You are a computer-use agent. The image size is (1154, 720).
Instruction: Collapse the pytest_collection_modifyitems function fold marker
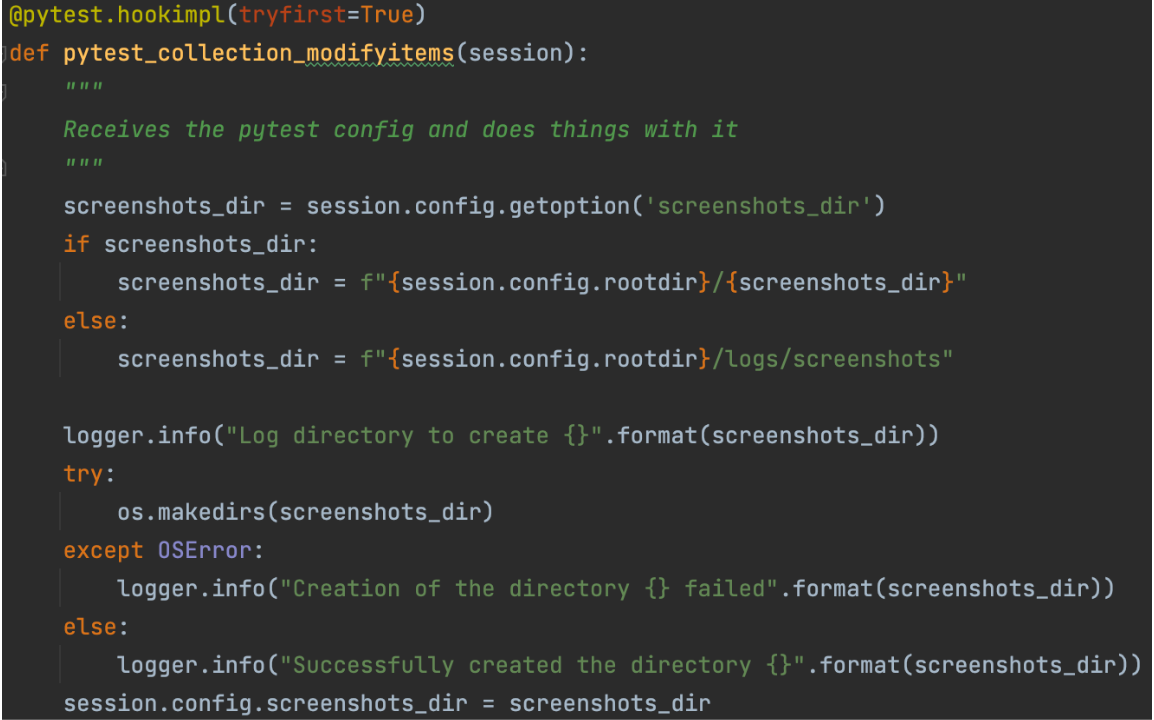click(x=5, y=53)
